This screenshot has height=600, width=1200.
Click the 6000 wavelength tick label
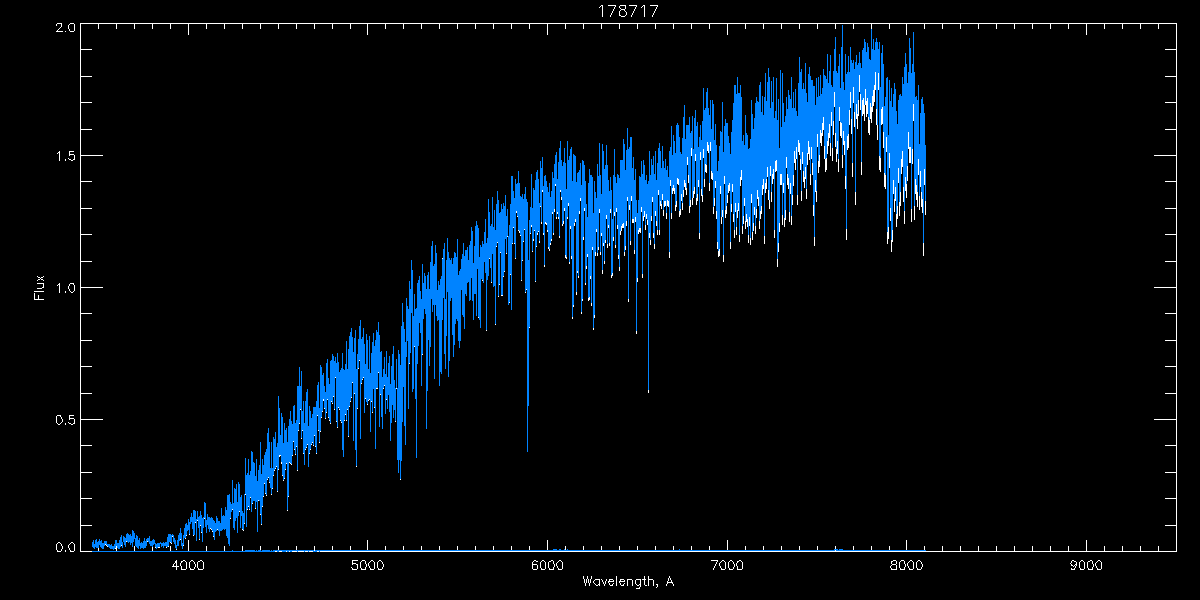coord(548,565)
